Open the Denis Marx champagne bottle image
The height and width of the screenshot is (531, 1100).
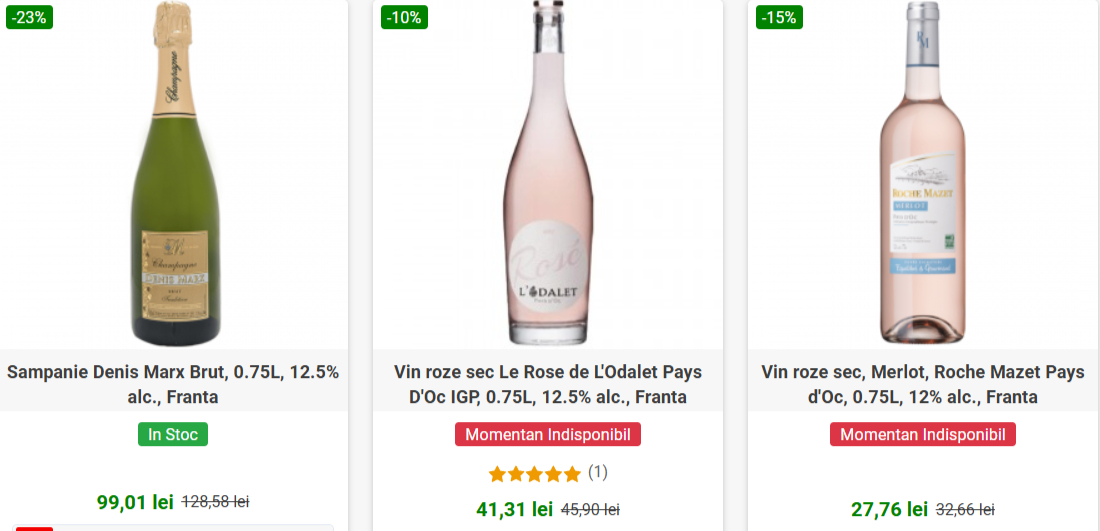(x=174, y=175)
